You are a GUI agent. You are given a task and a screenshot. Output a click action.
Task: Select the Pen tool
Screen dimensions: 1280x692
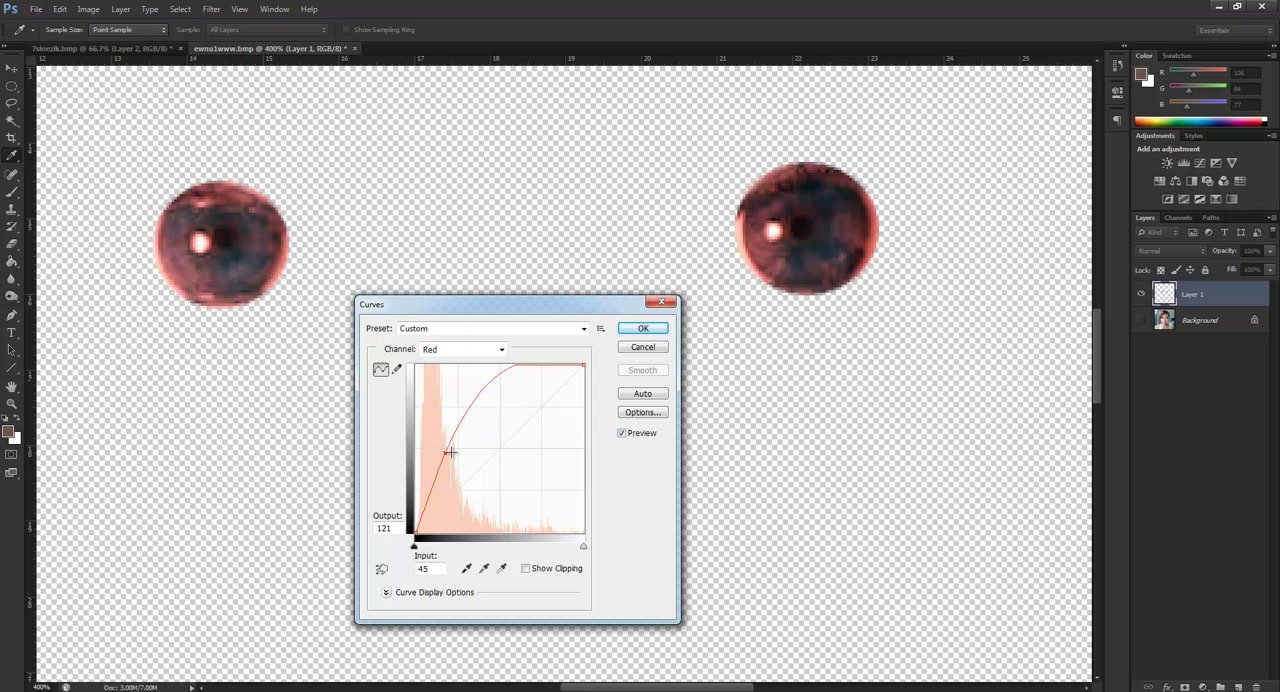(11, 315)
